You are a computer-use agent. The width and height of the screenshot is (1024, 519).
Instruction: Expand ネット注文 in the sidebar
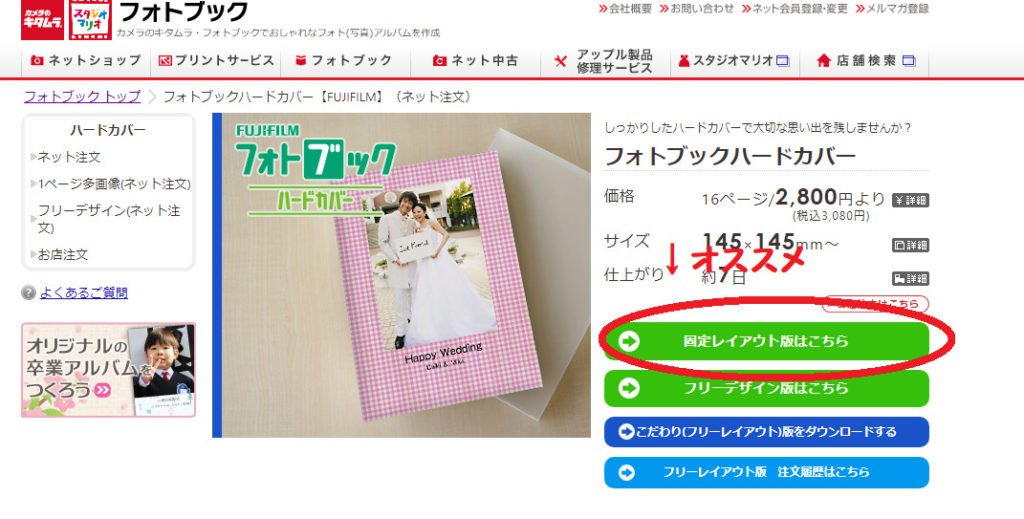coord(69,157)
